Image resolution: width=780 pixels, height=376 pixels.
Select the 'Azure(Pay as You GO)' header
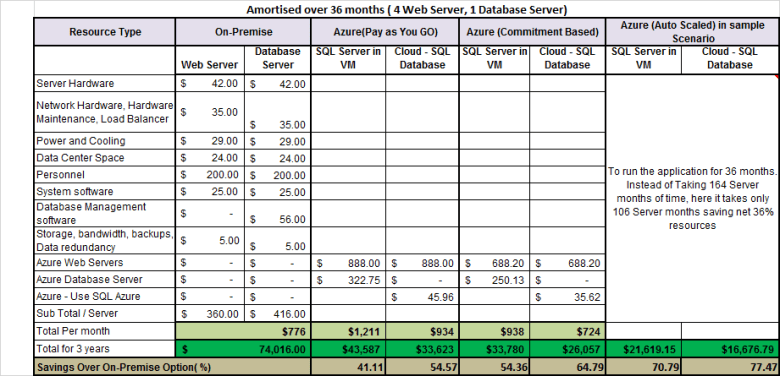385,32
